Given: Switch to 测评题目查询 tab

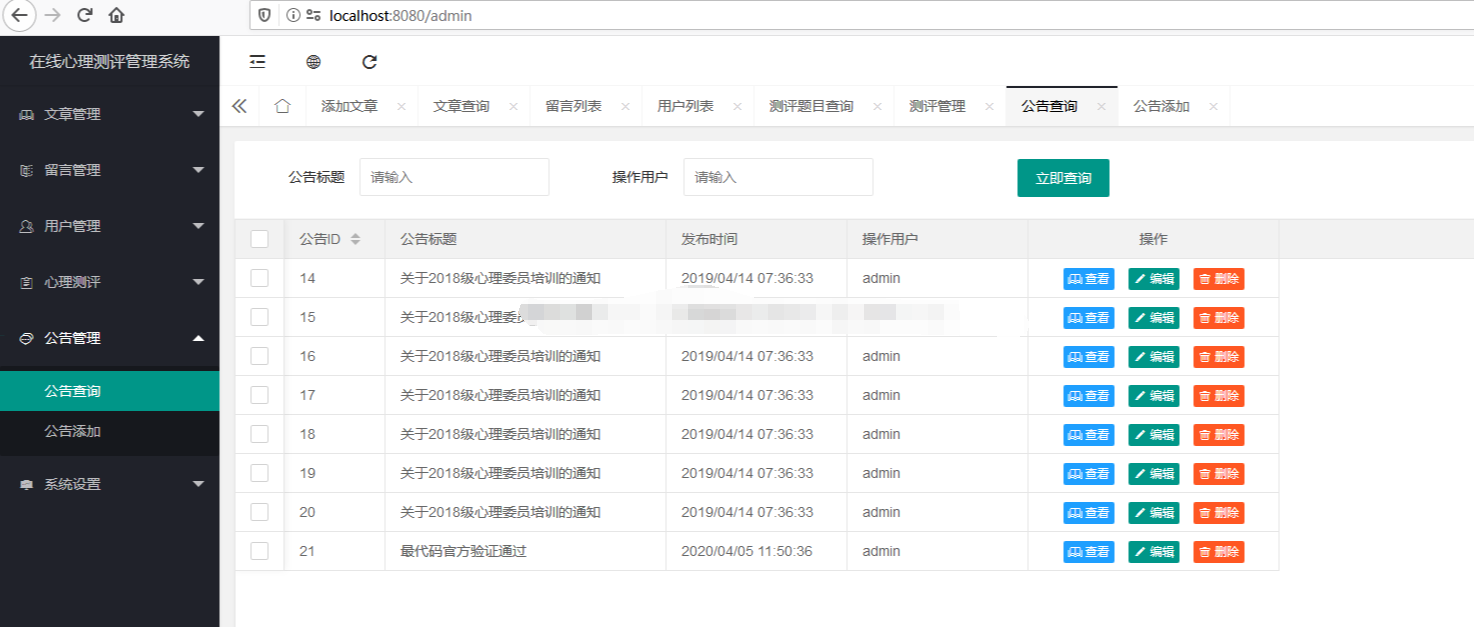Looking at the screenshot, I should point(811,106).
